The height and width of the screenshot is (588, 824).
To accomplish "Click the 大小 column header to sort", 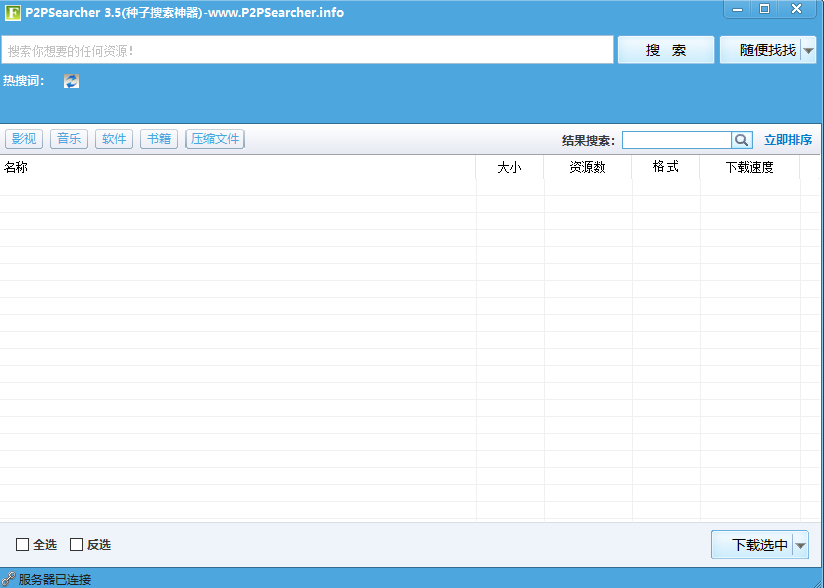I will [511, 167].
